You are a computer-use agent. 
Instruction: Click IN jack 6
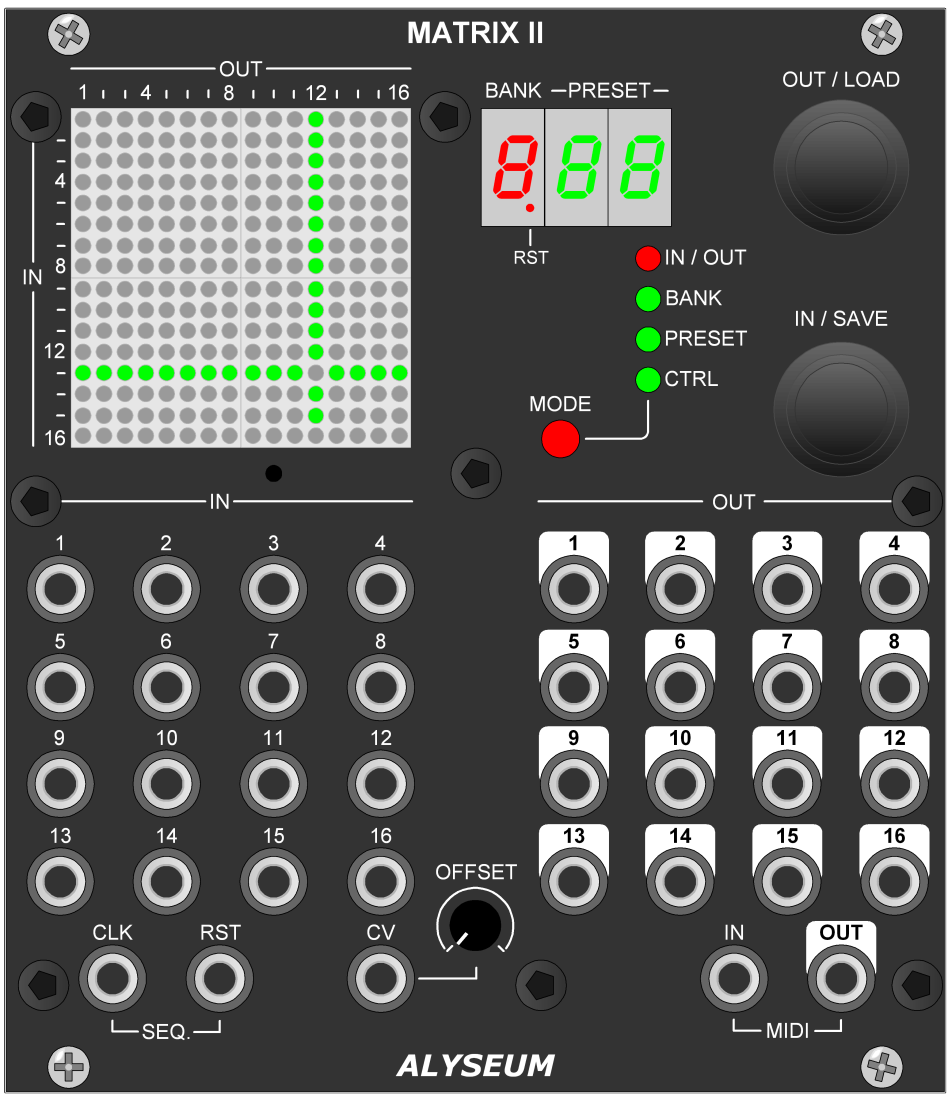[166, 687]
